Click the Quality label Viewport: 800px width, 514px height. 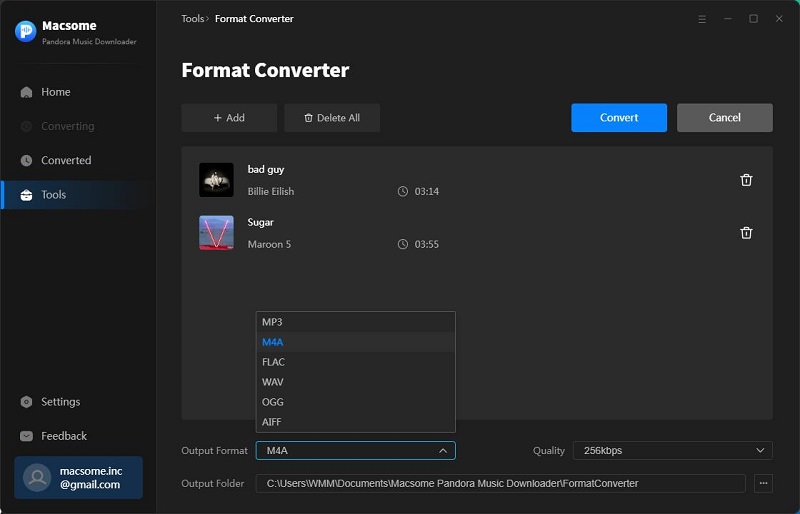coord(549,451)
